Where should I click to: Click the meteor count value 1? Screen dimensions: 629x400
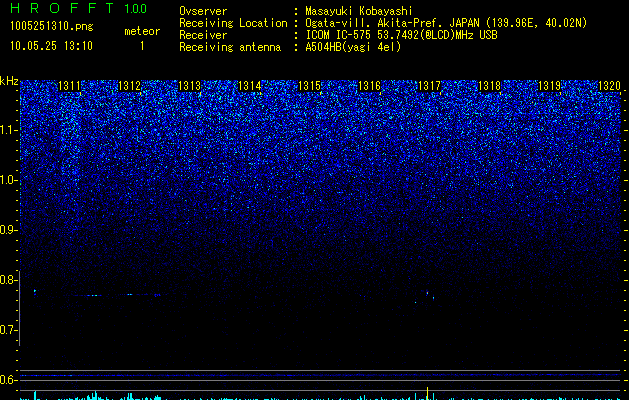click(142, 46)
